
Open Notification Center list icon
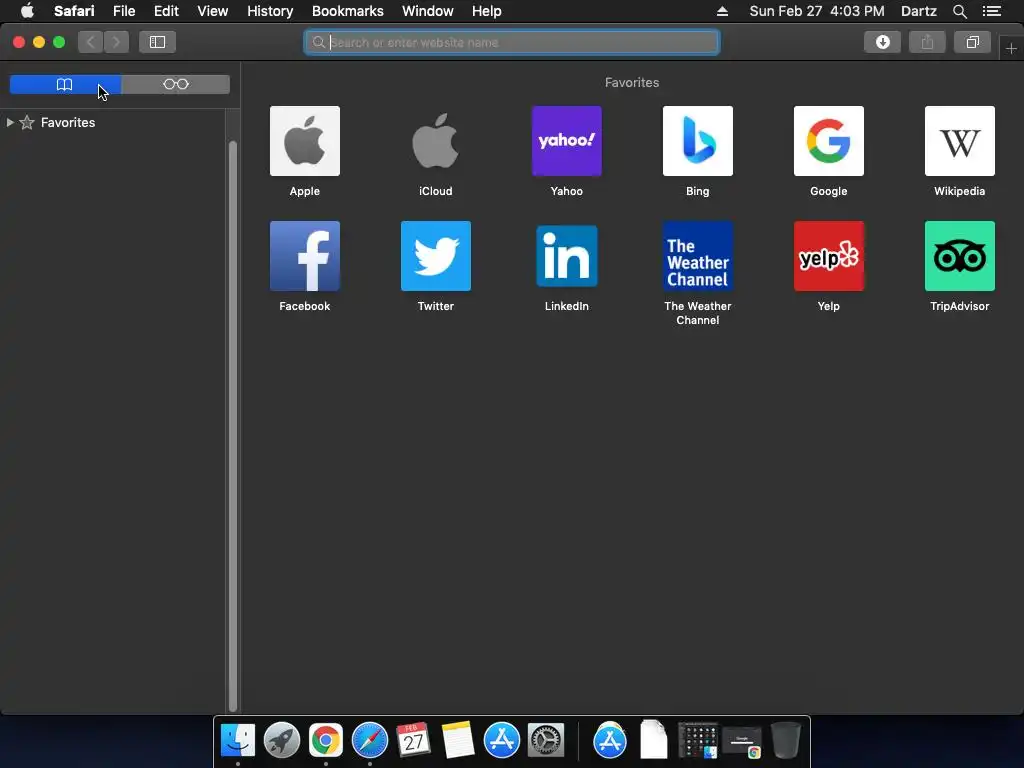(992, 11)
